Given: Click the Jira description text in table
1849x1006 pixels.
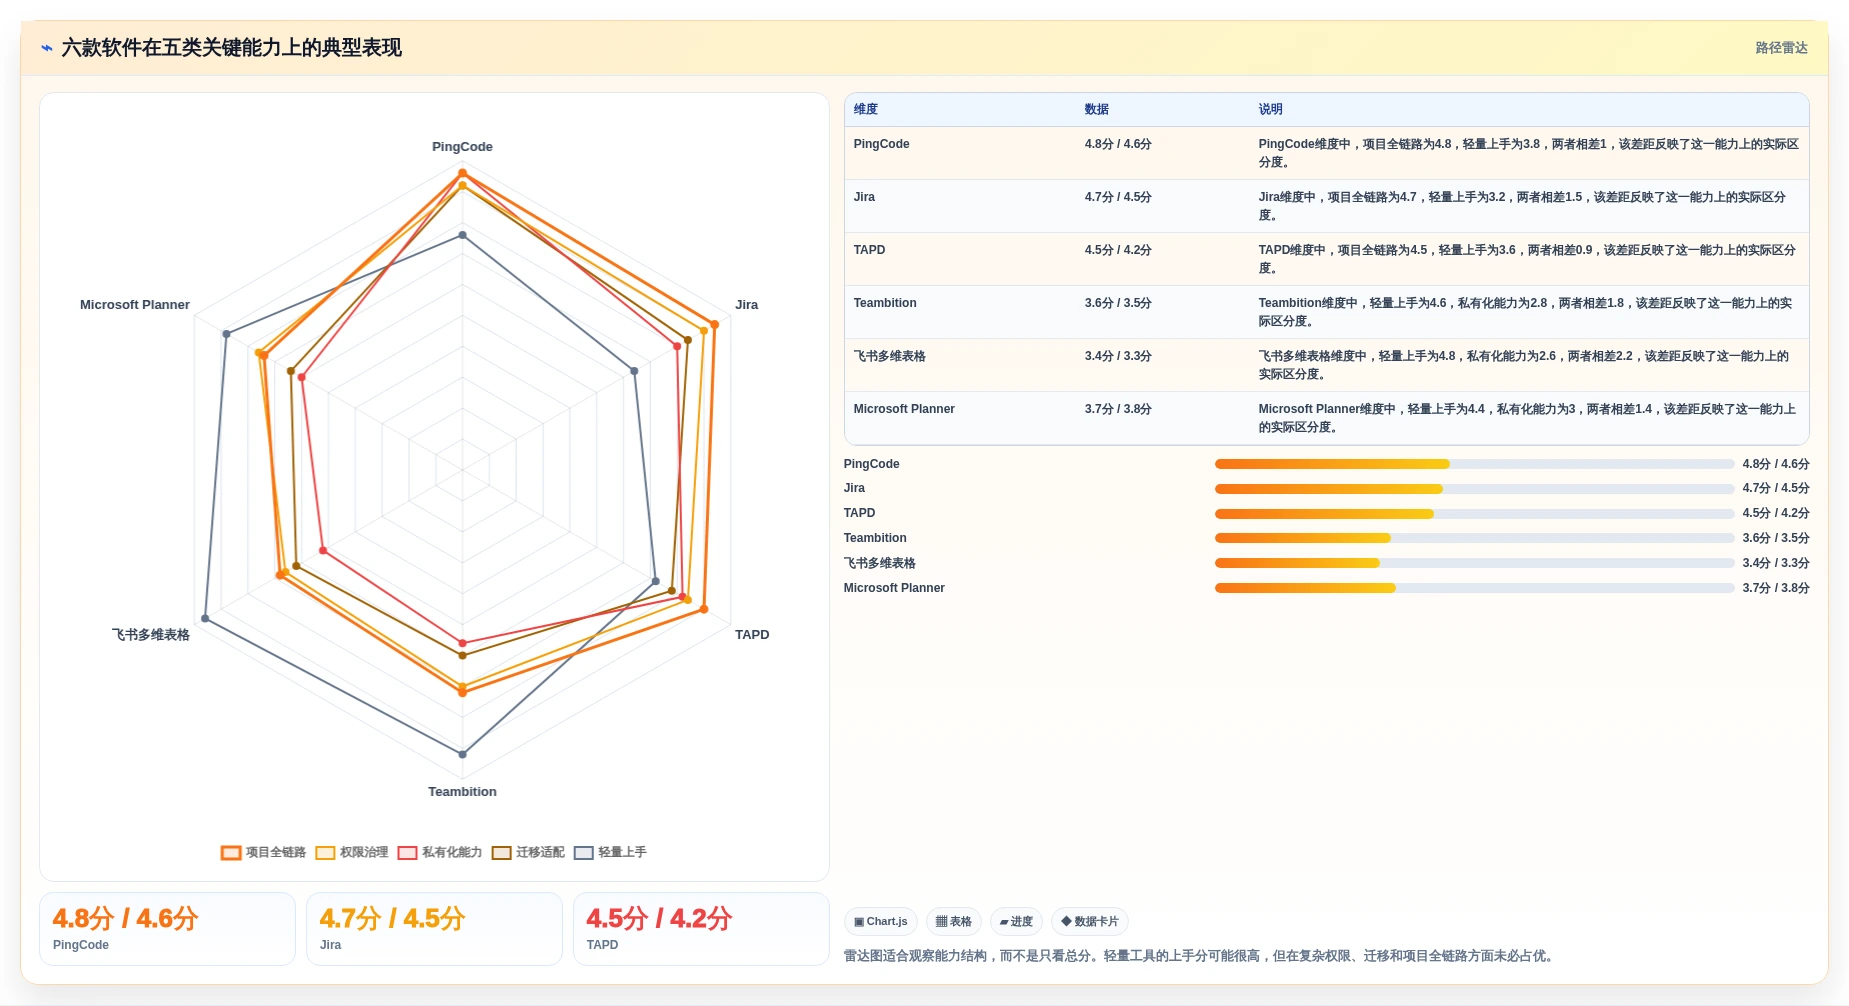Looking at the screenshot, I should [x=1522, y=206].
